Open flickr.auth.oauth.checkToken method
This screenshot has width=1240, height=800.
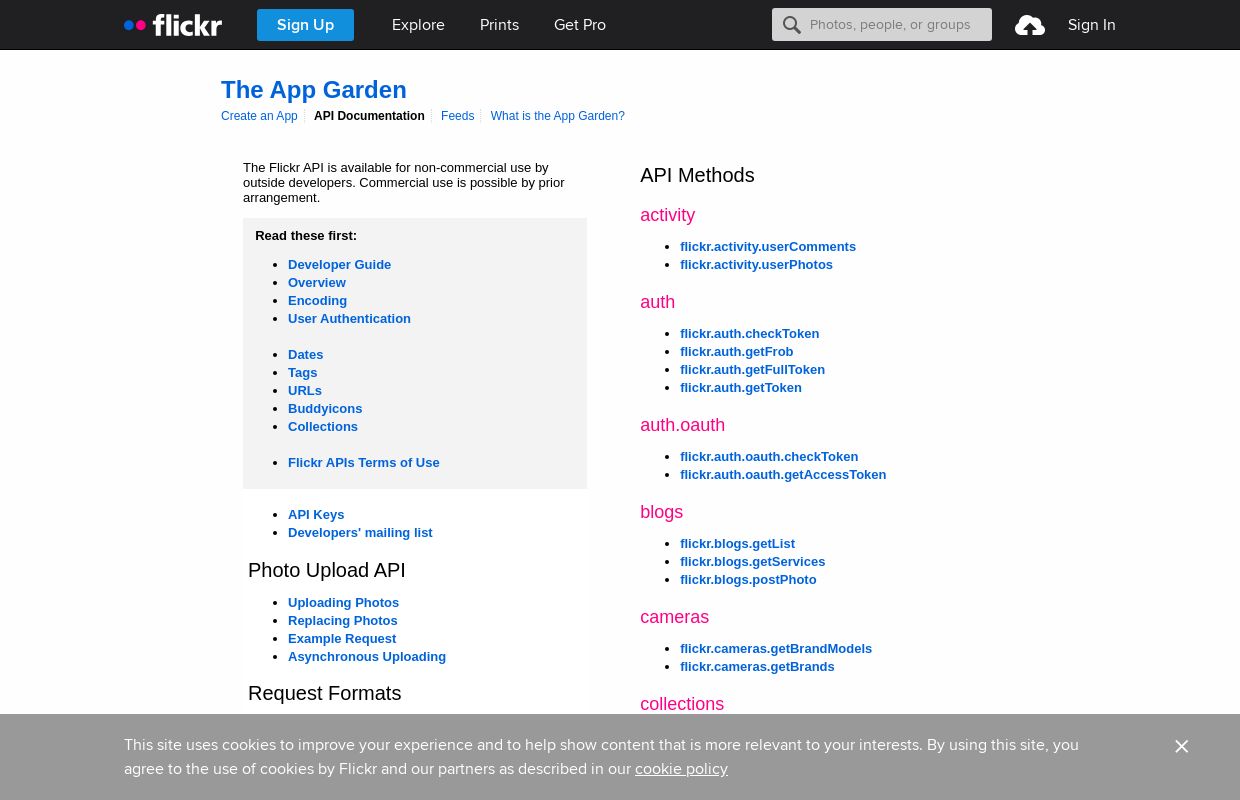point(769,457)
